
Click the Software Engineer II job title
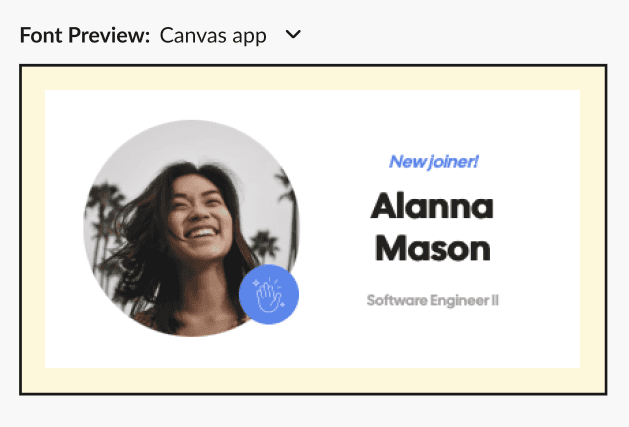click(432, 300)
